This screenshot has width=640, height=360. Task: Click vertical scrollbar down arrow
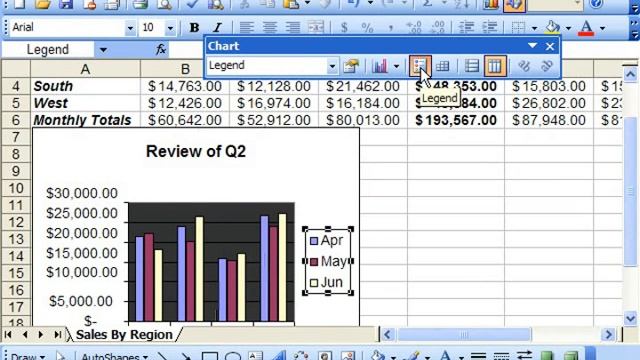click(630, 318)
